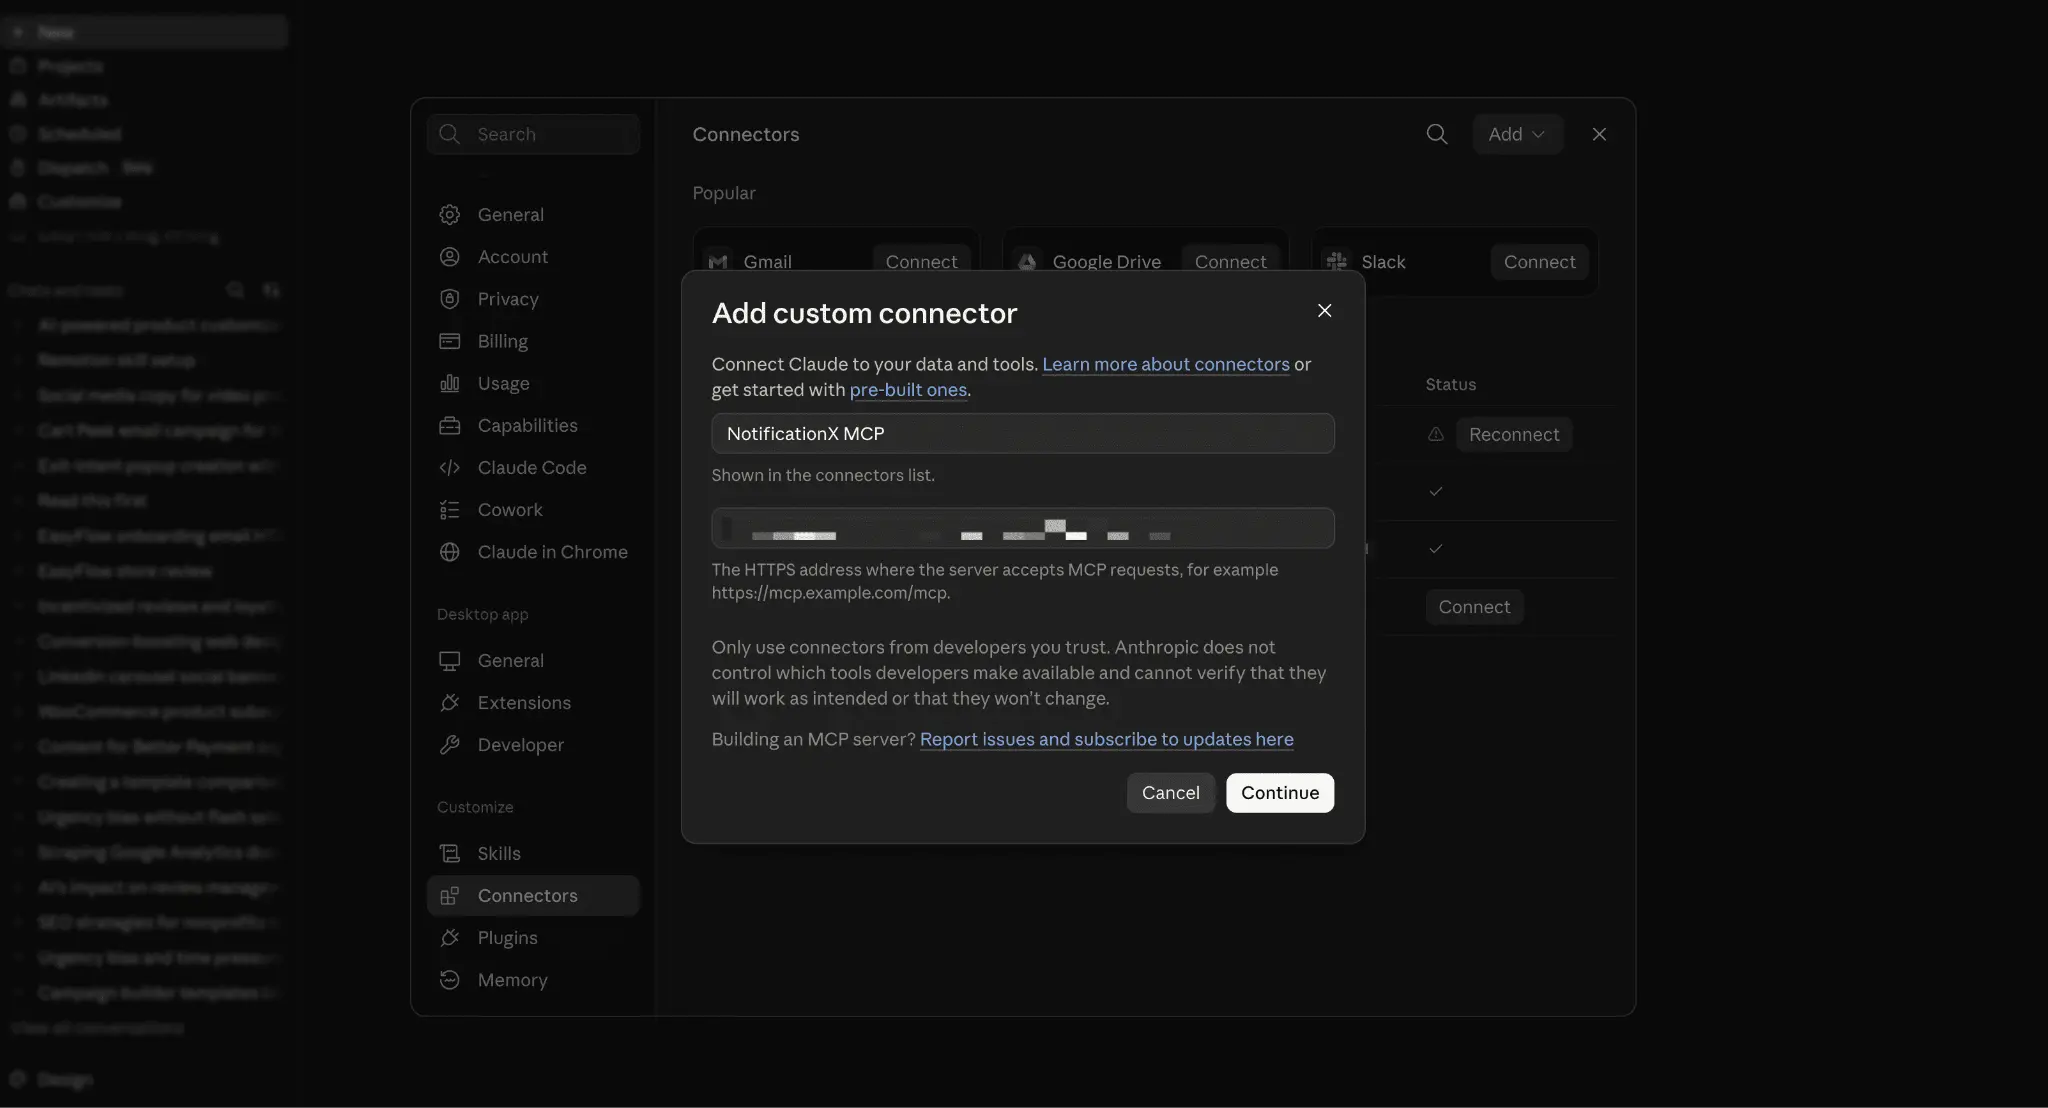The image size is (2048, 1108).
Task: Open the Learn more about connectors link
Action: [1166, 364]
